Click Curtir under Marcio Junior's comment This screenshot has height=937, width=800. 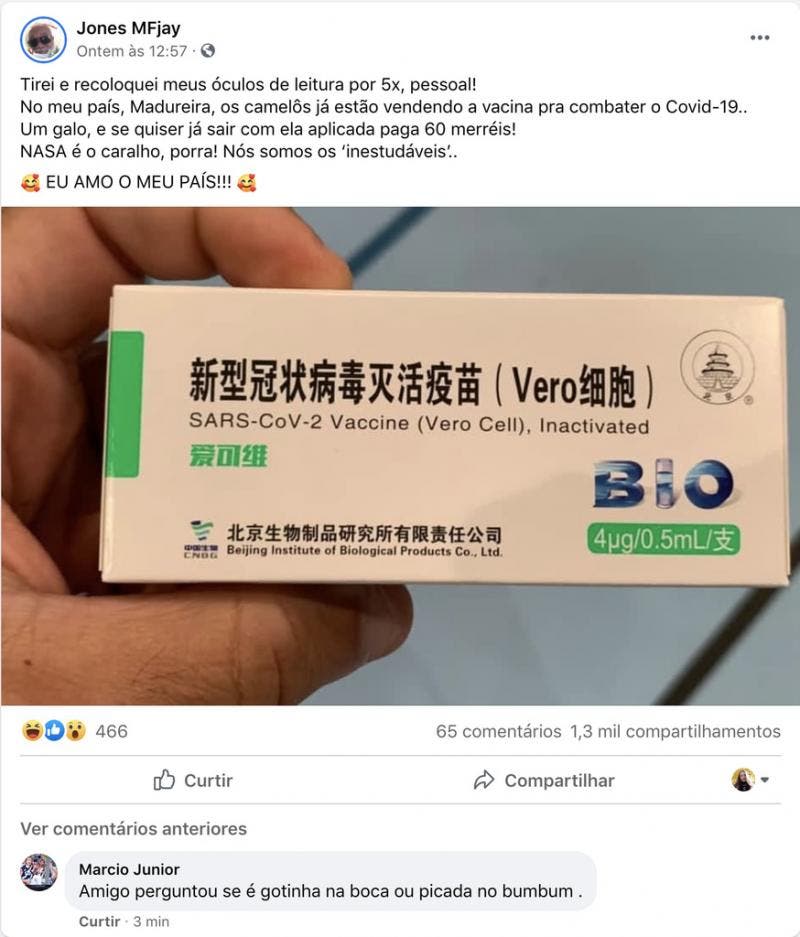click(x=99, y=921)
